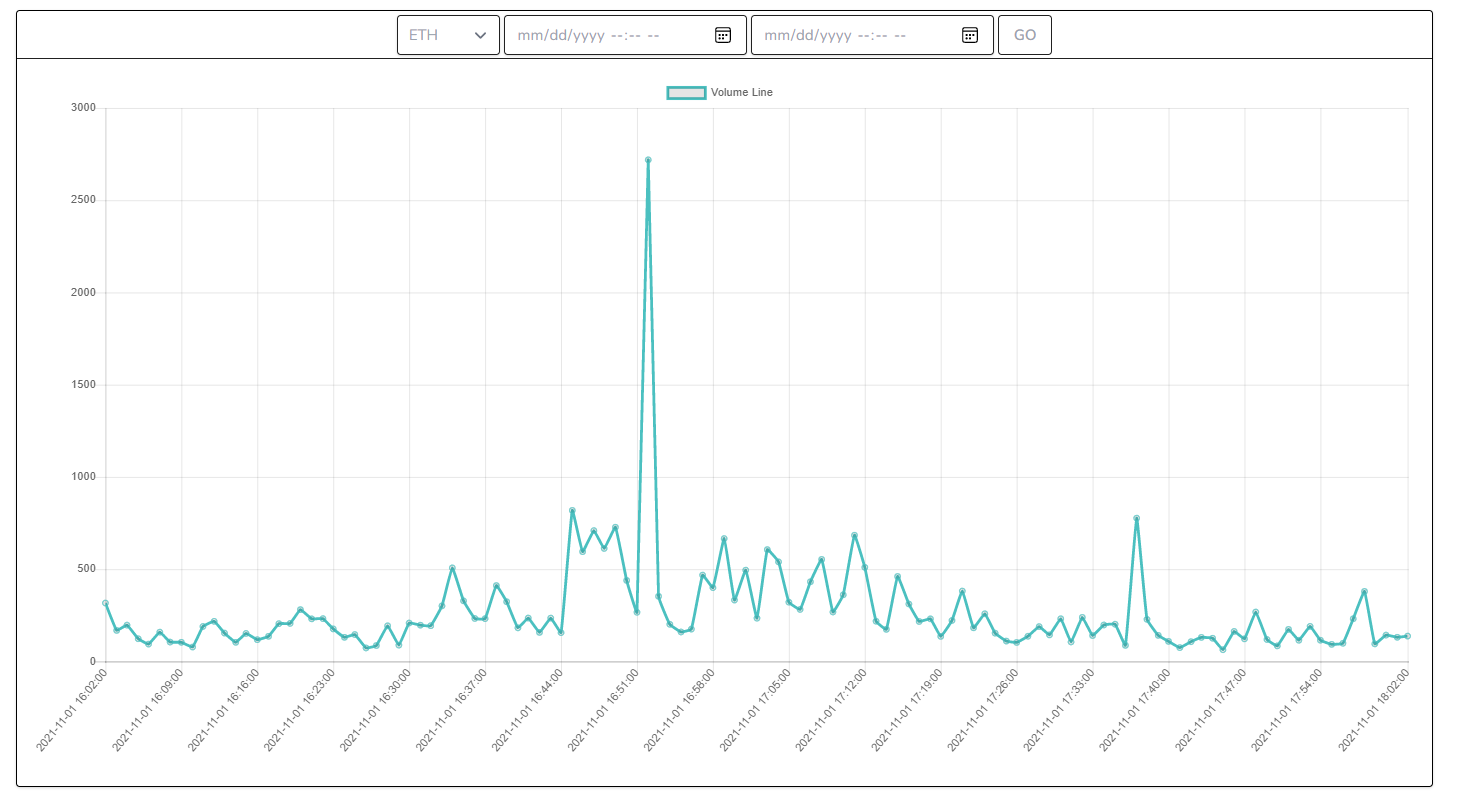This screenshot has height=798, width=1466.
Task: Select day segment in first date field
Action: 553,35
